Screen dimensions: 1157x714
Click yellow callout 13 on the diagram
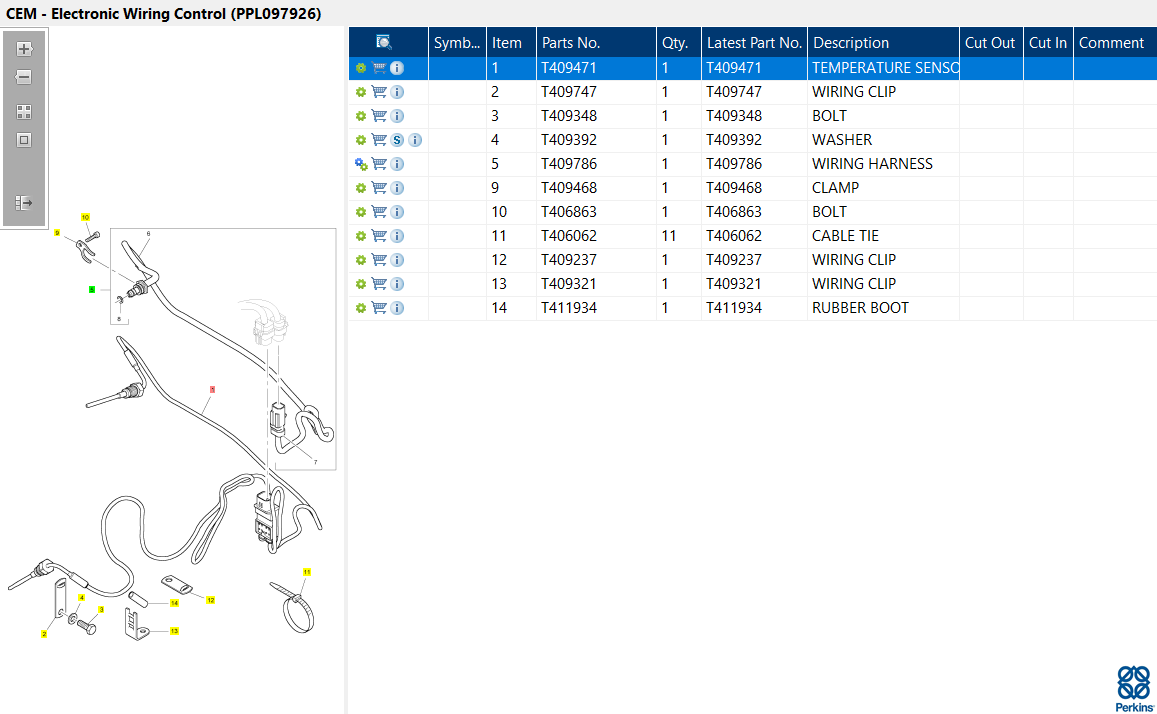pyautogui.click(x=174, y=631)
